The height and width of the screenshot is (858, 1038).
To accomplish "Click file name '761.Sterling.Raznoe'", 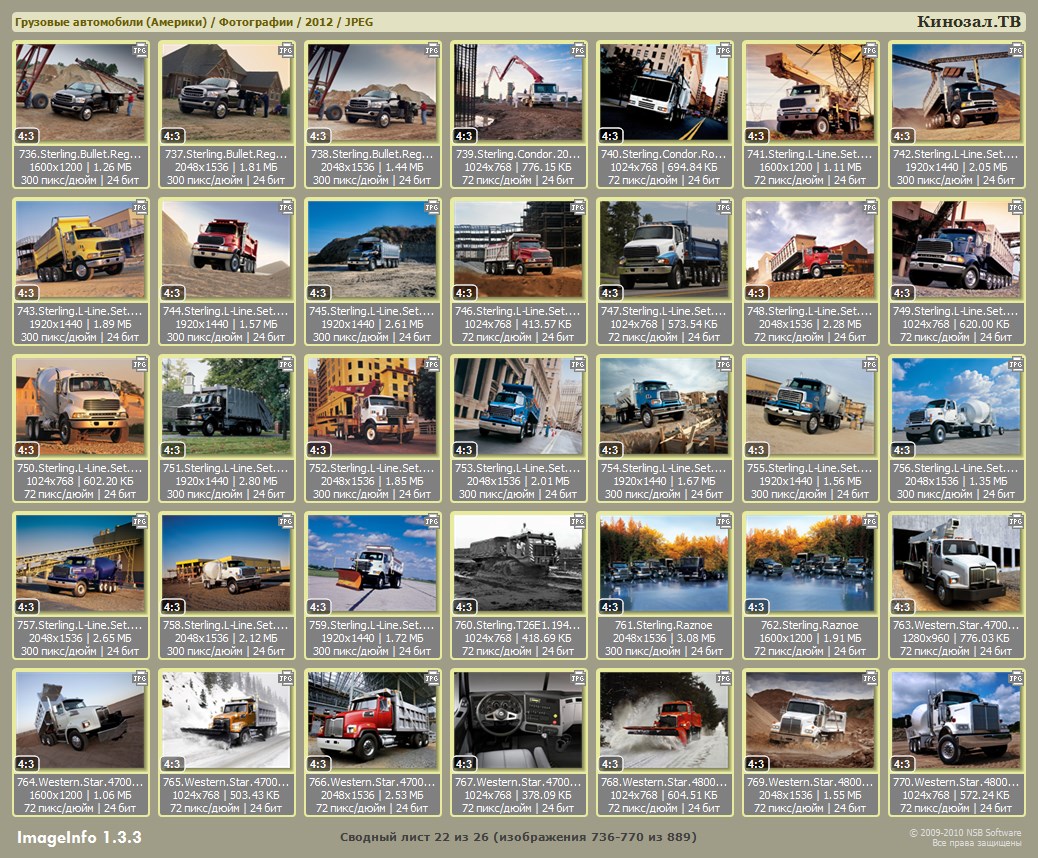I will [x=664, y=625].
